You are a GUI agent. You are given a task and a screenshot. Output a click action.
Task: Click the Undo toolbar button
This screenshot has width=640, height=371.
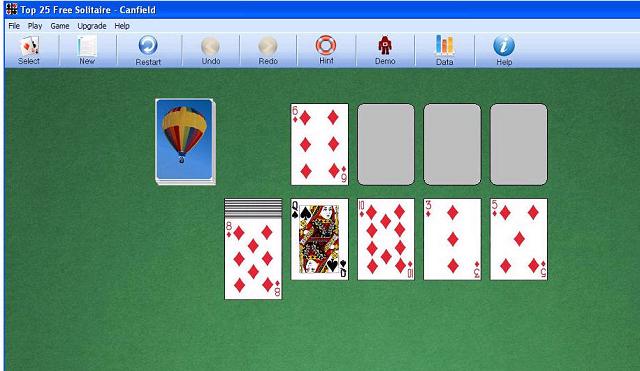211,50
